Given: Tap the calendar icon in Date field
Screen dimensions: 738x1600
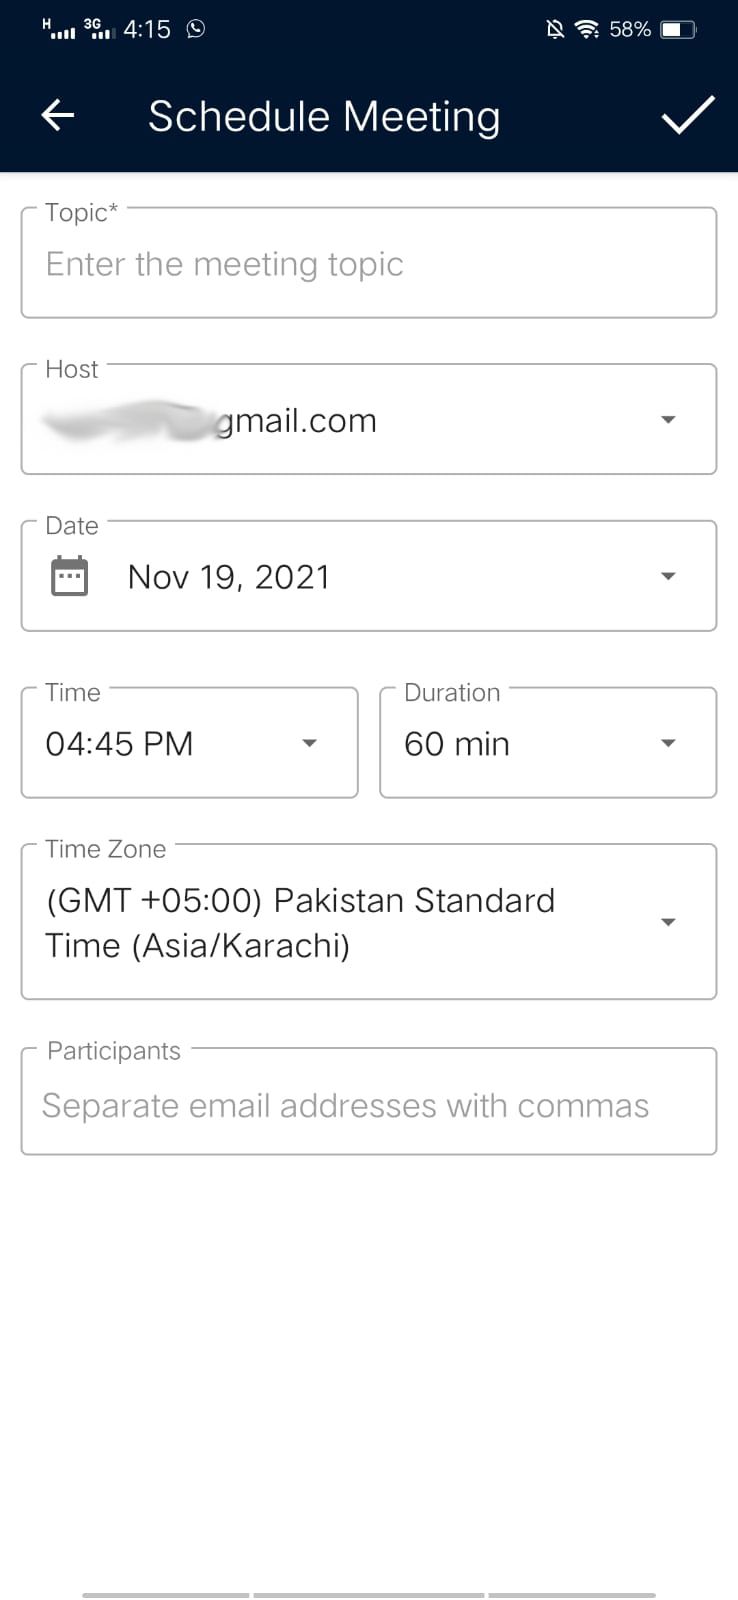Looking at the screenshot, I should coord(69,577).
